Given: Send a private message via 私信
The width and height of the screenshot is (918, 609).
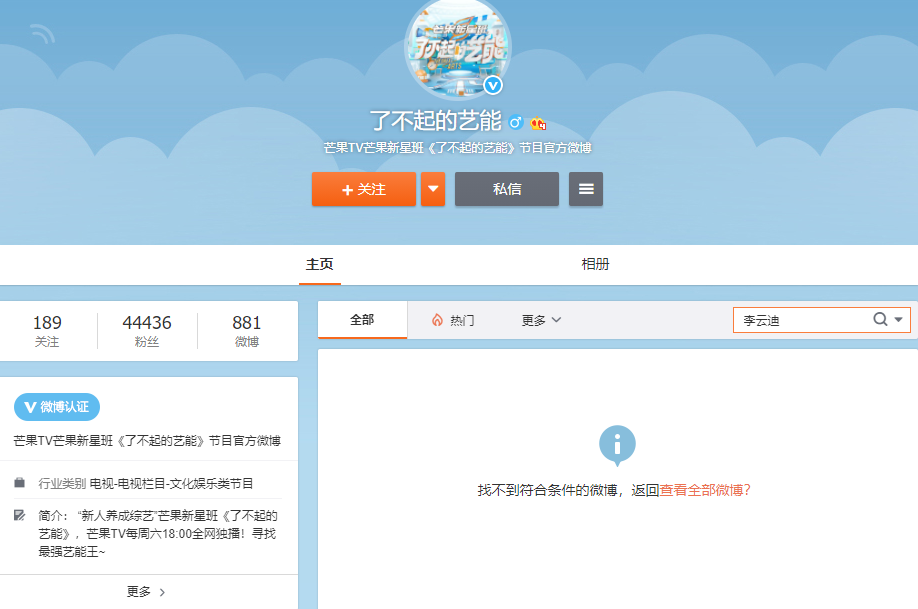Looking at the screenshot, I should click(507, 189).
